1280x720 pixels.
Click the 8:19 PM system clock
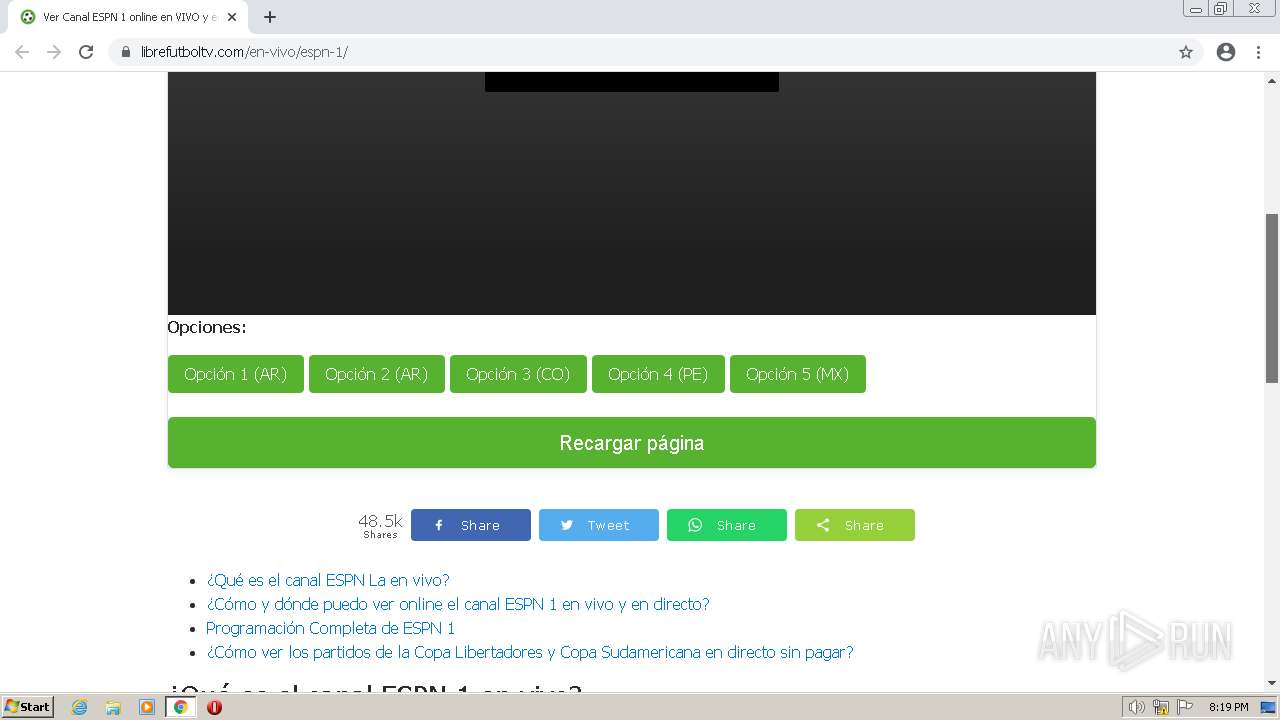coord(1228,707)
